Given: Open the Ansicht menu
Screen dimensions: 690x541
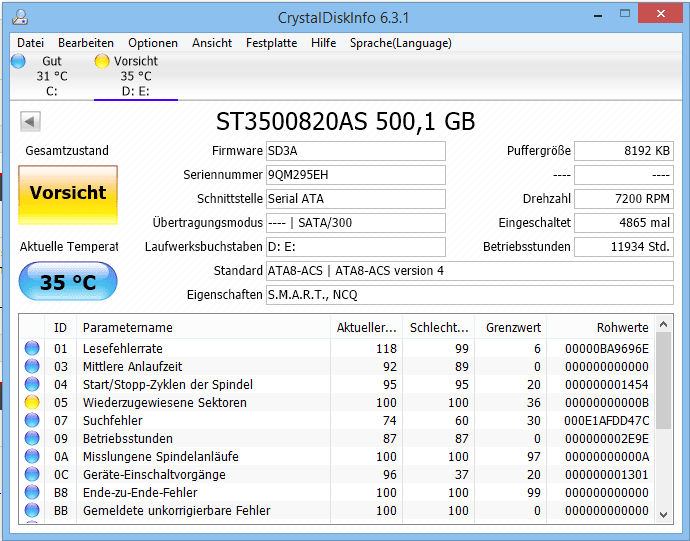Looking at the screenshot, I should pyautogui.click(x=212, y=43).
